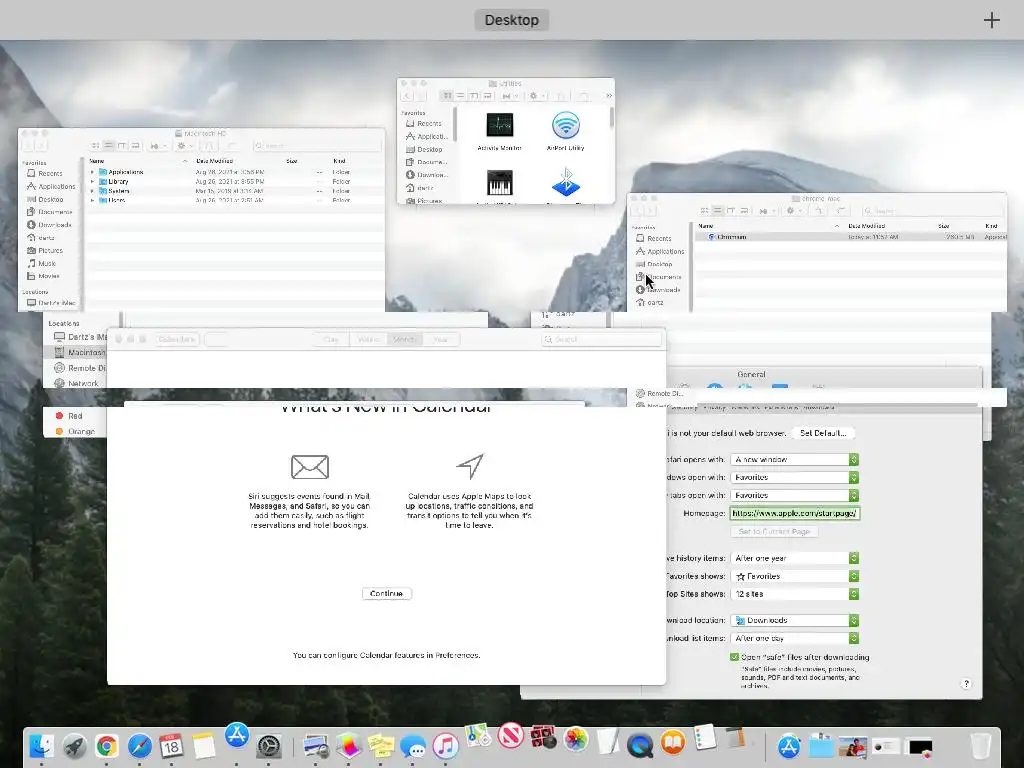Click search field in Calendar window
This screenshot has width=1024, height=768.
point(601,340)
